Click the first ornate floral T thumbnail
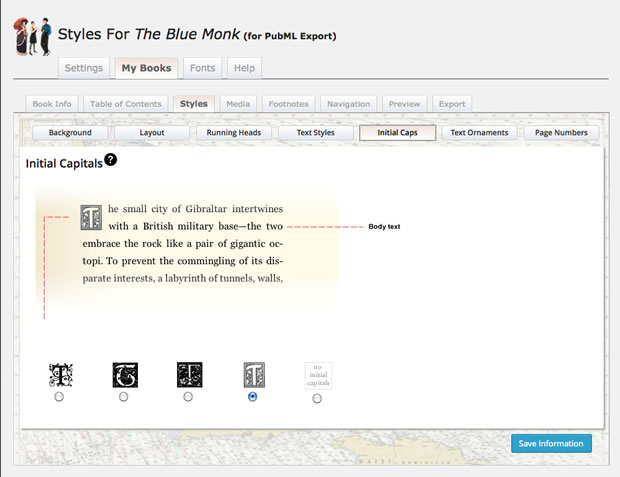 coord(60,375)
